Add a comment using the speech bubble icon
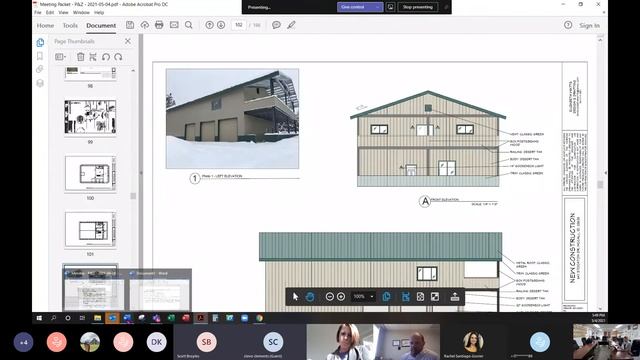 coord(276,25)
